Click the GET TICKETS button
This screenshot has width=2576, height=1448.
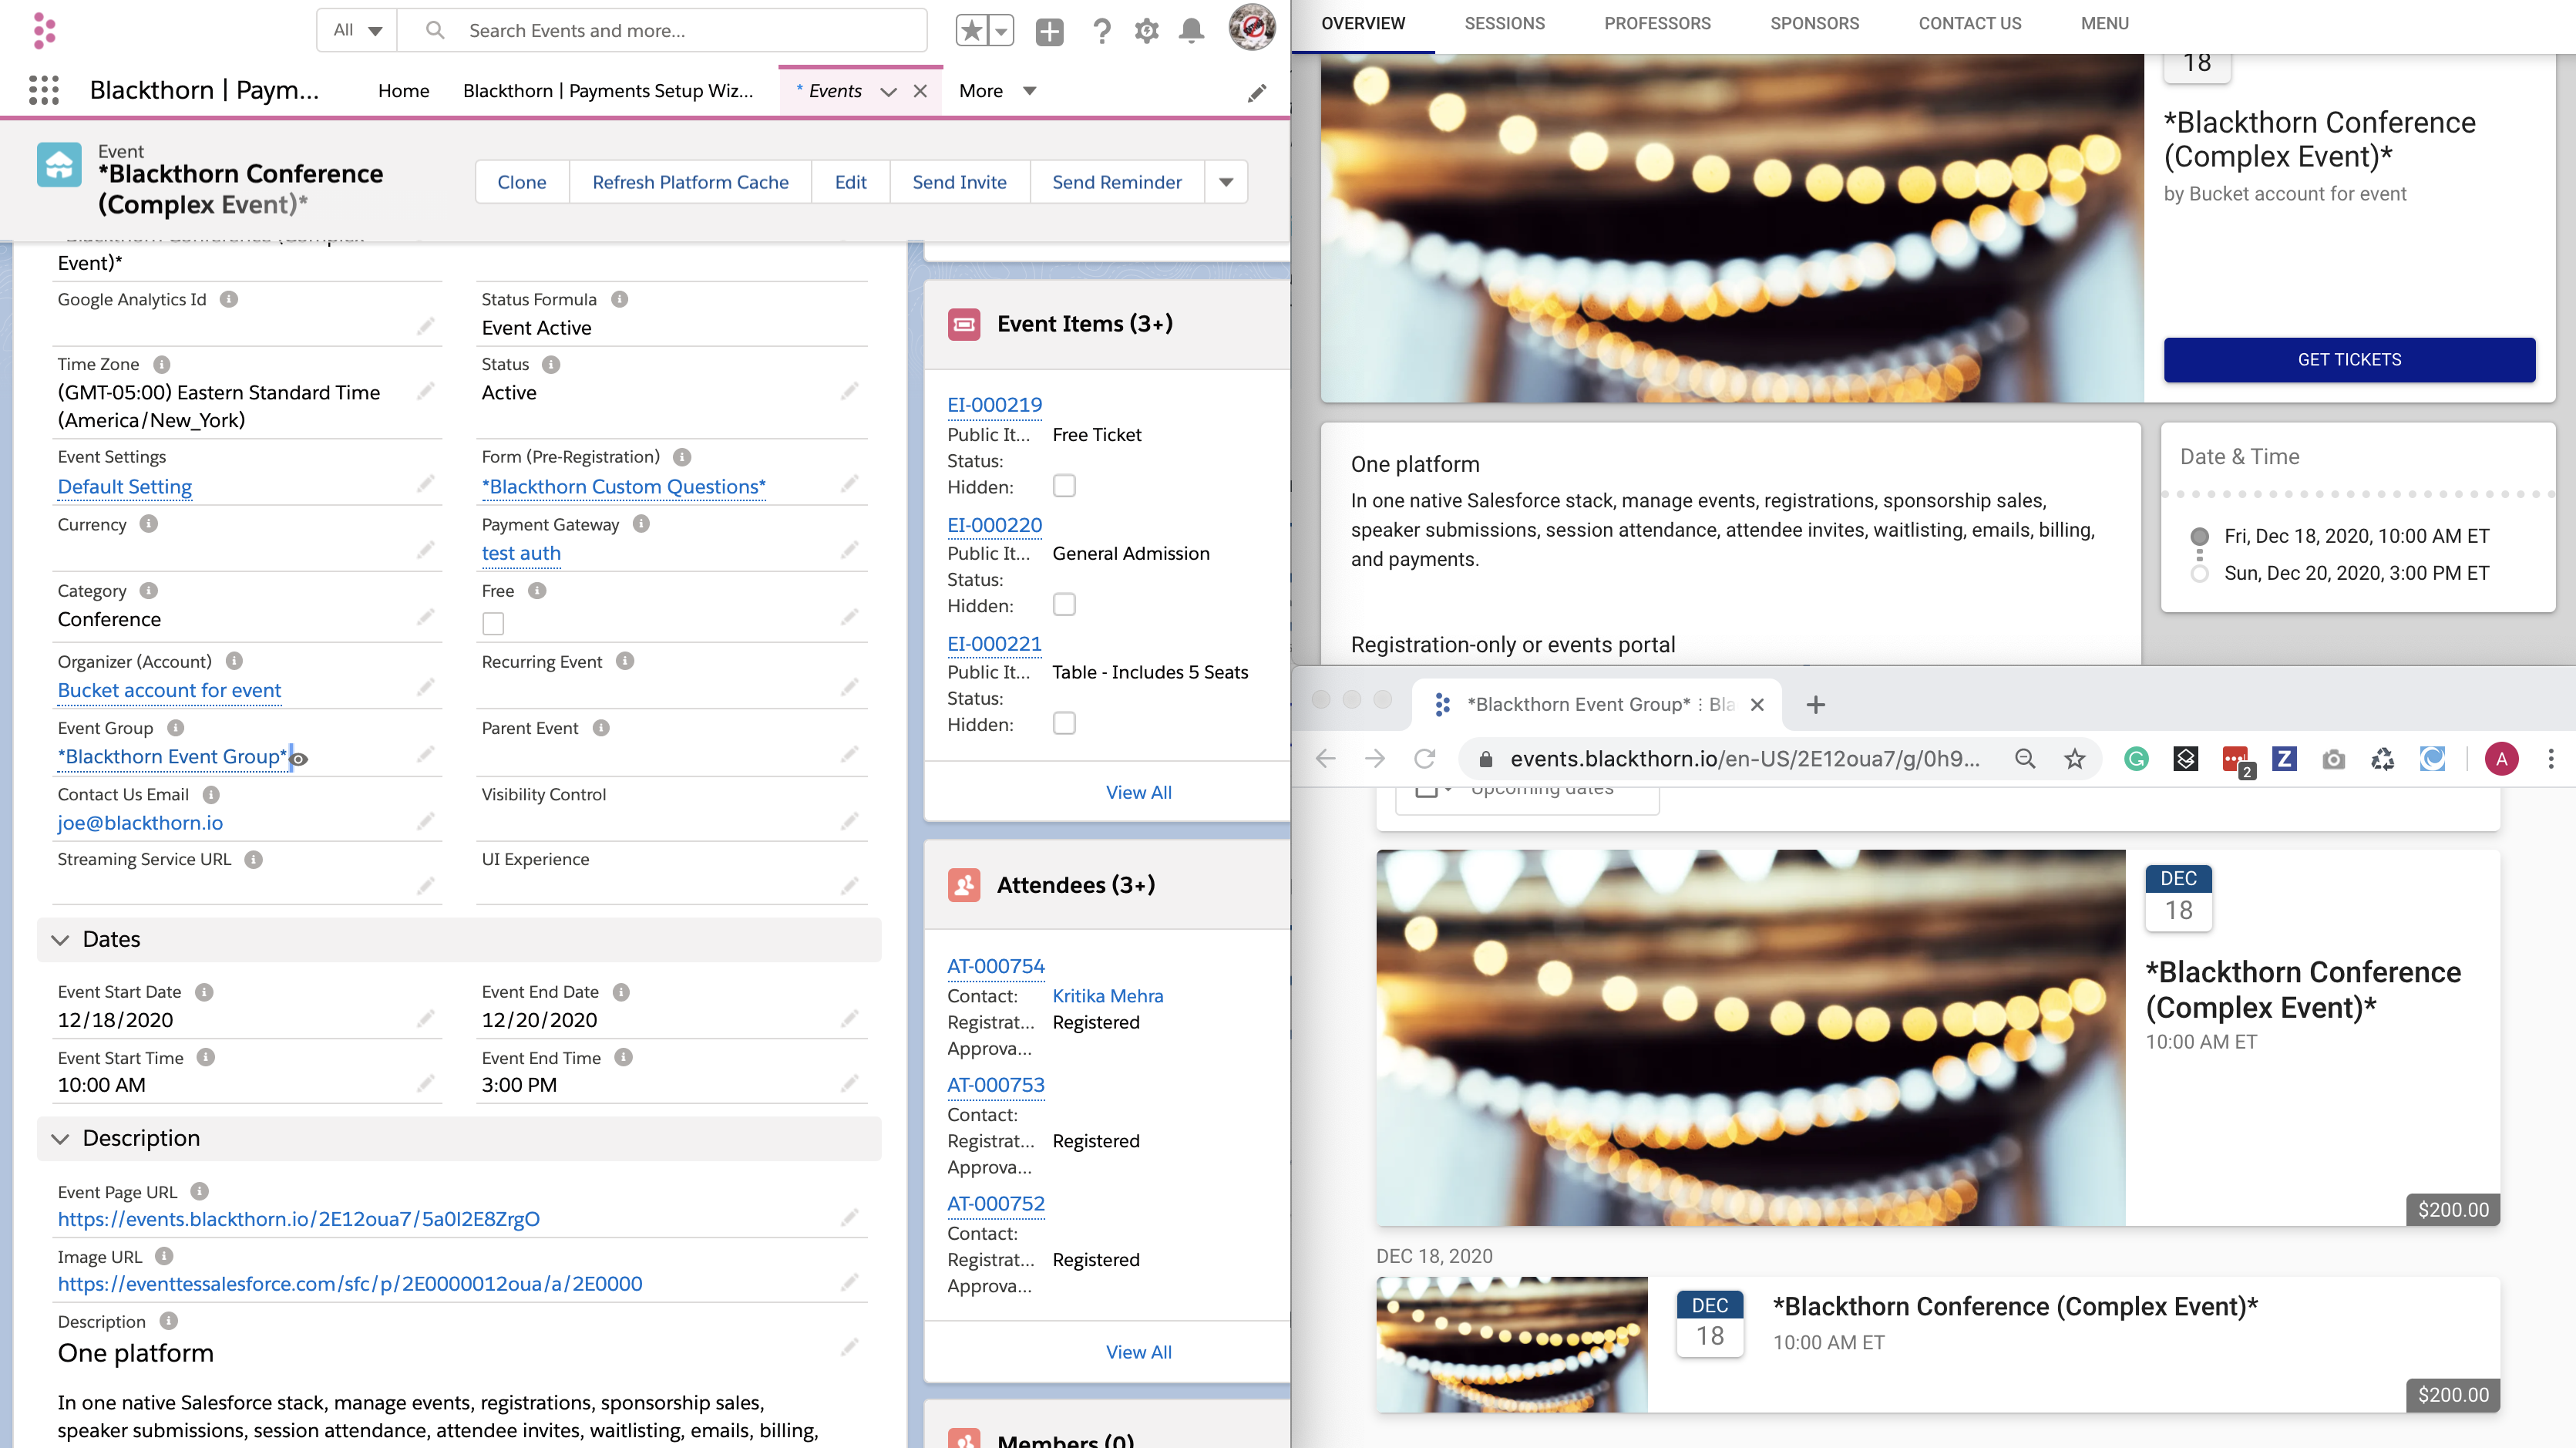[x=2349, y=360]
